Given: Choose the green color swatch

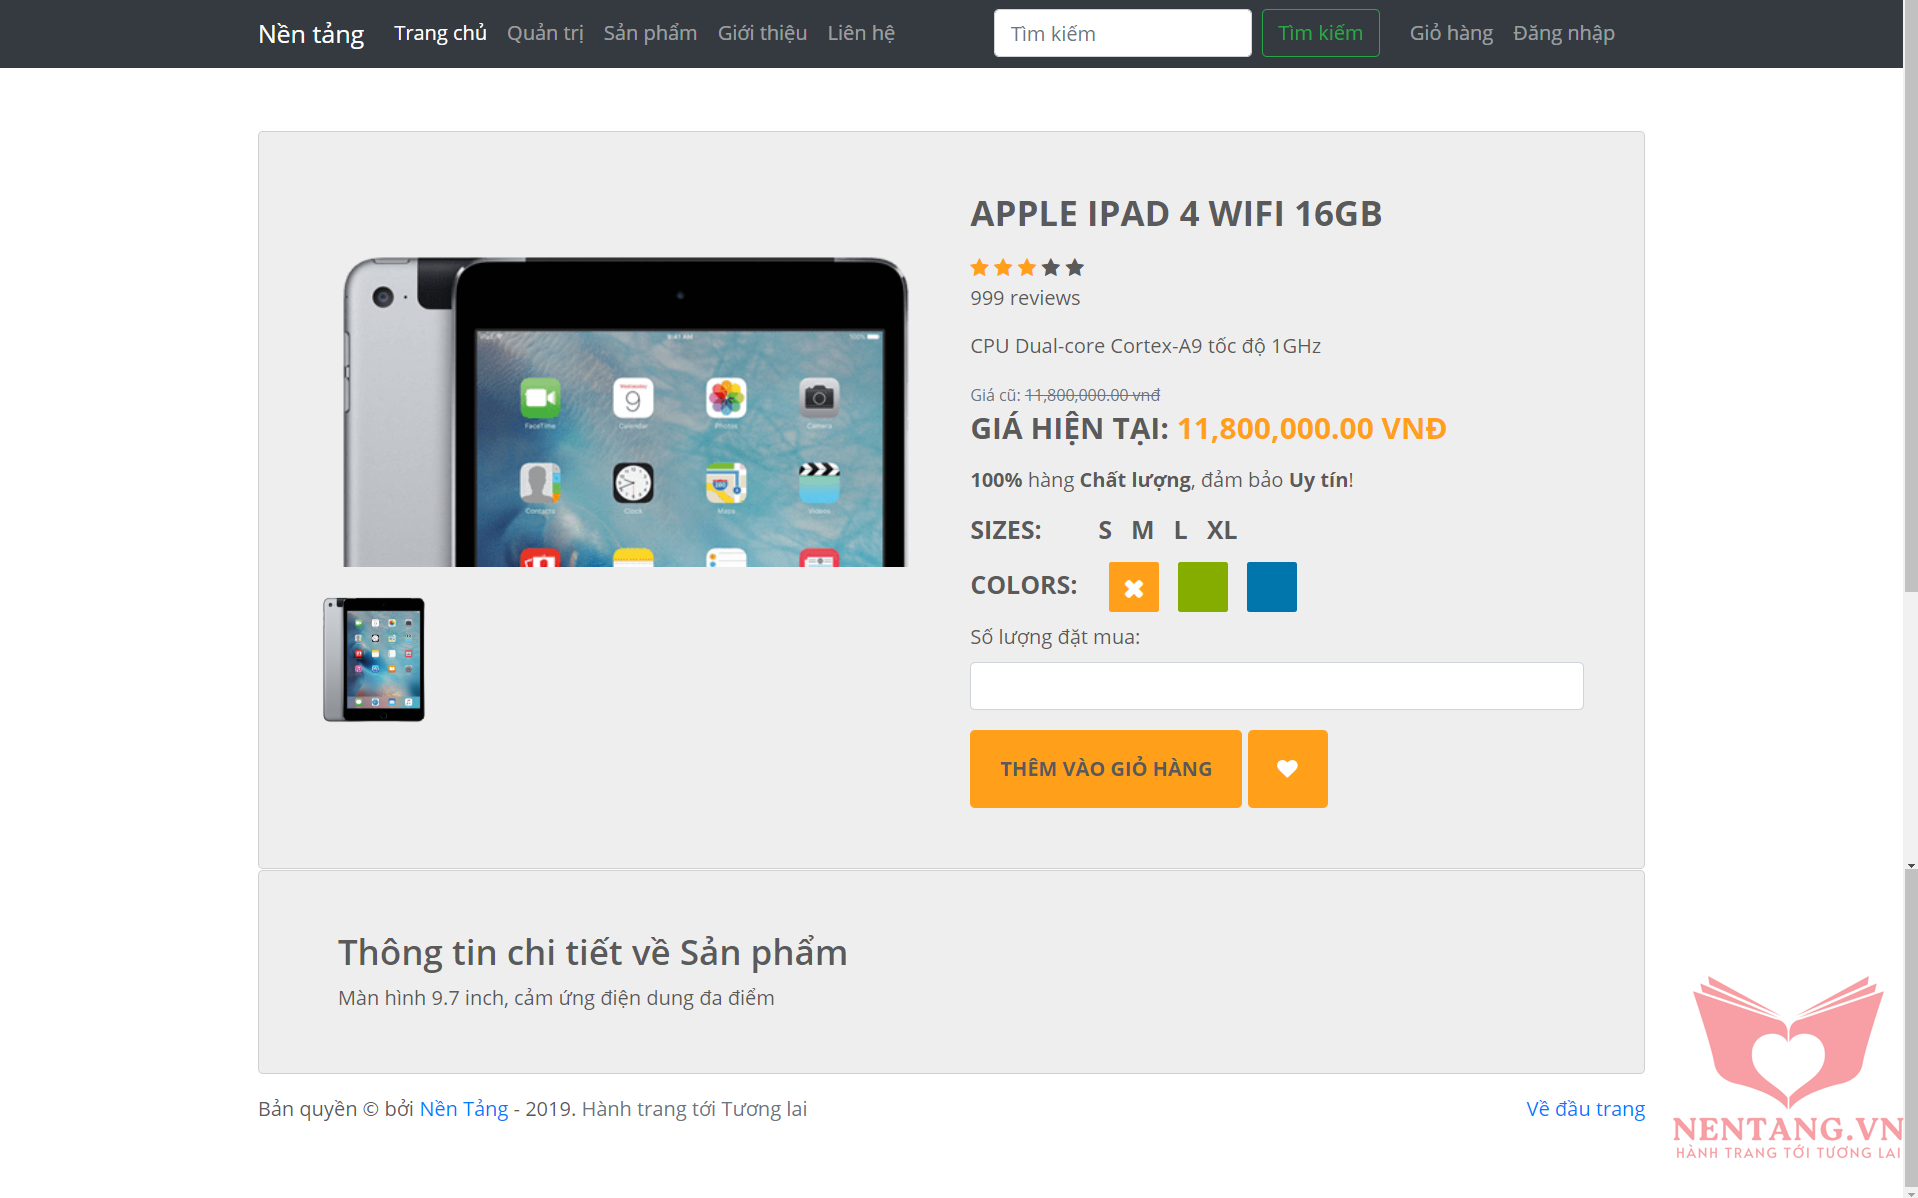Looking at the screenshot, I should (1202, 587).
